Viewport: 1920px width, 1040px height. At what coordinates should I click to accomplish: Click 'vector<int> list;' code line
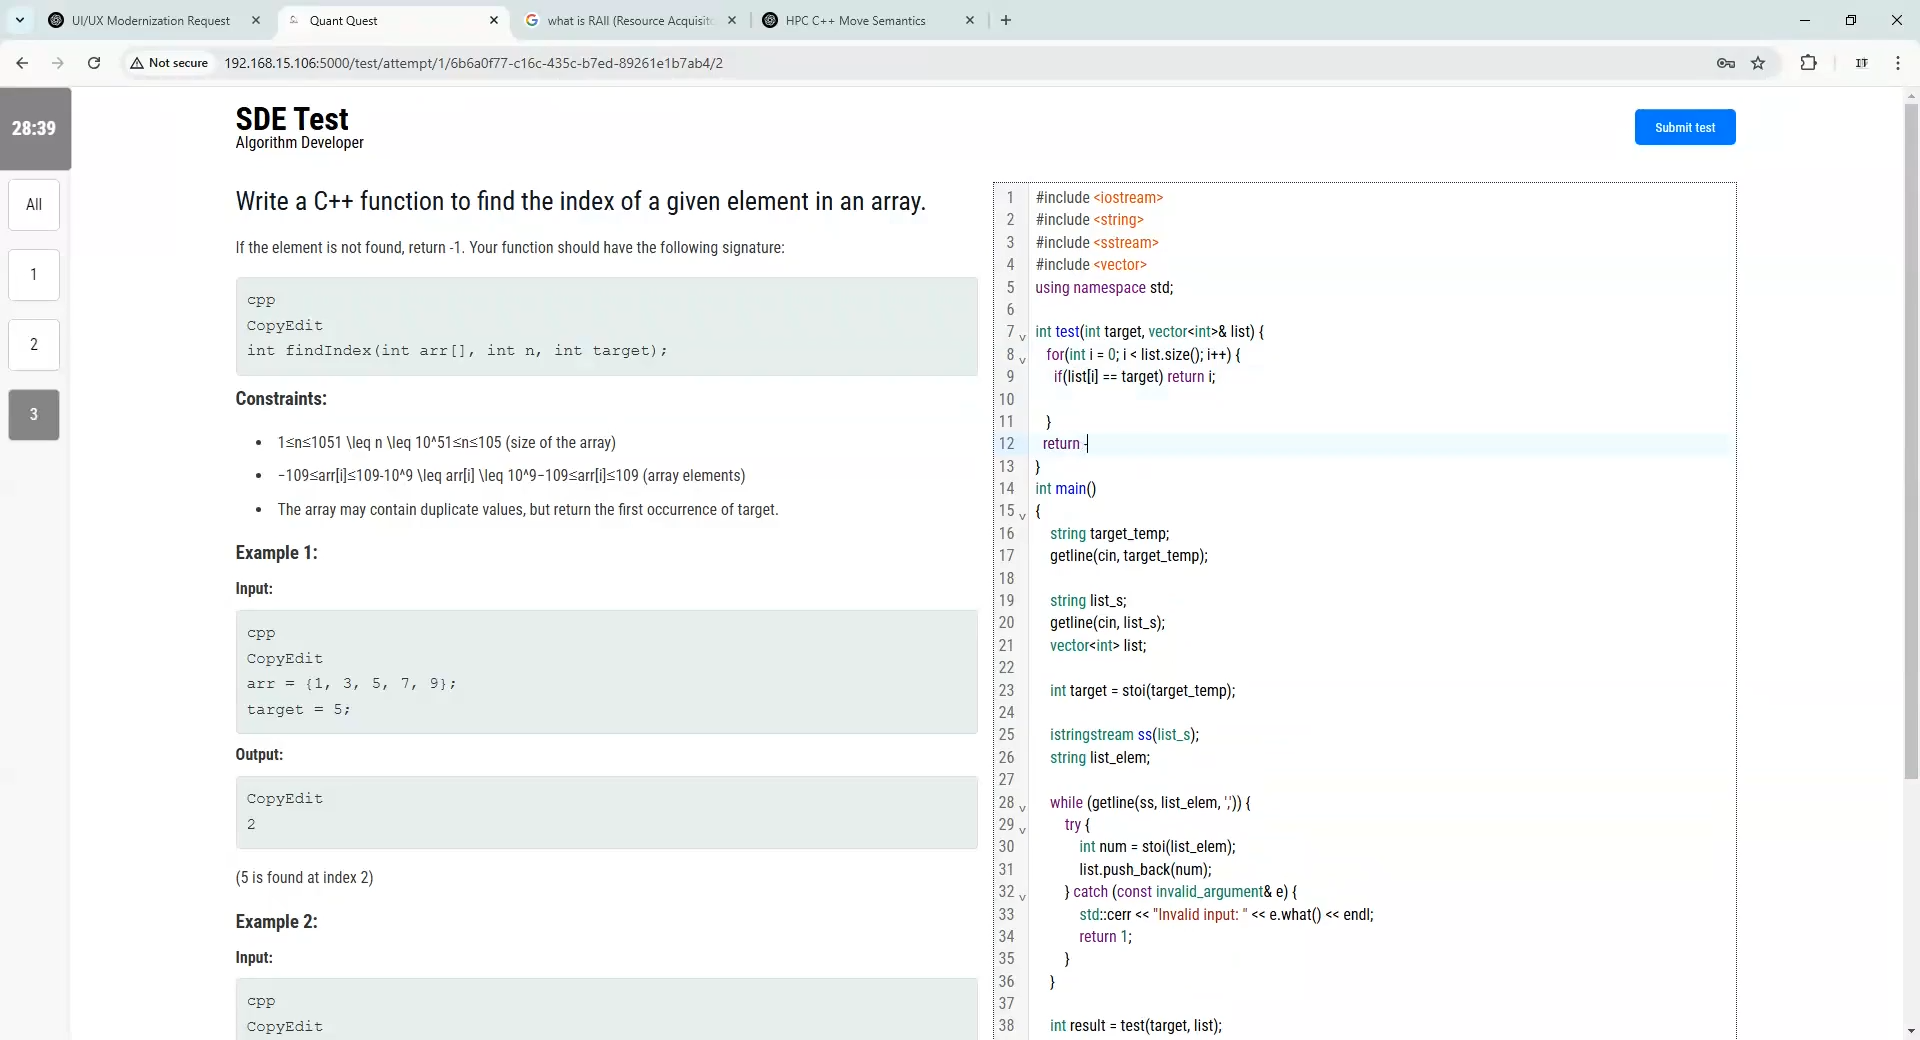(1098, 646)
